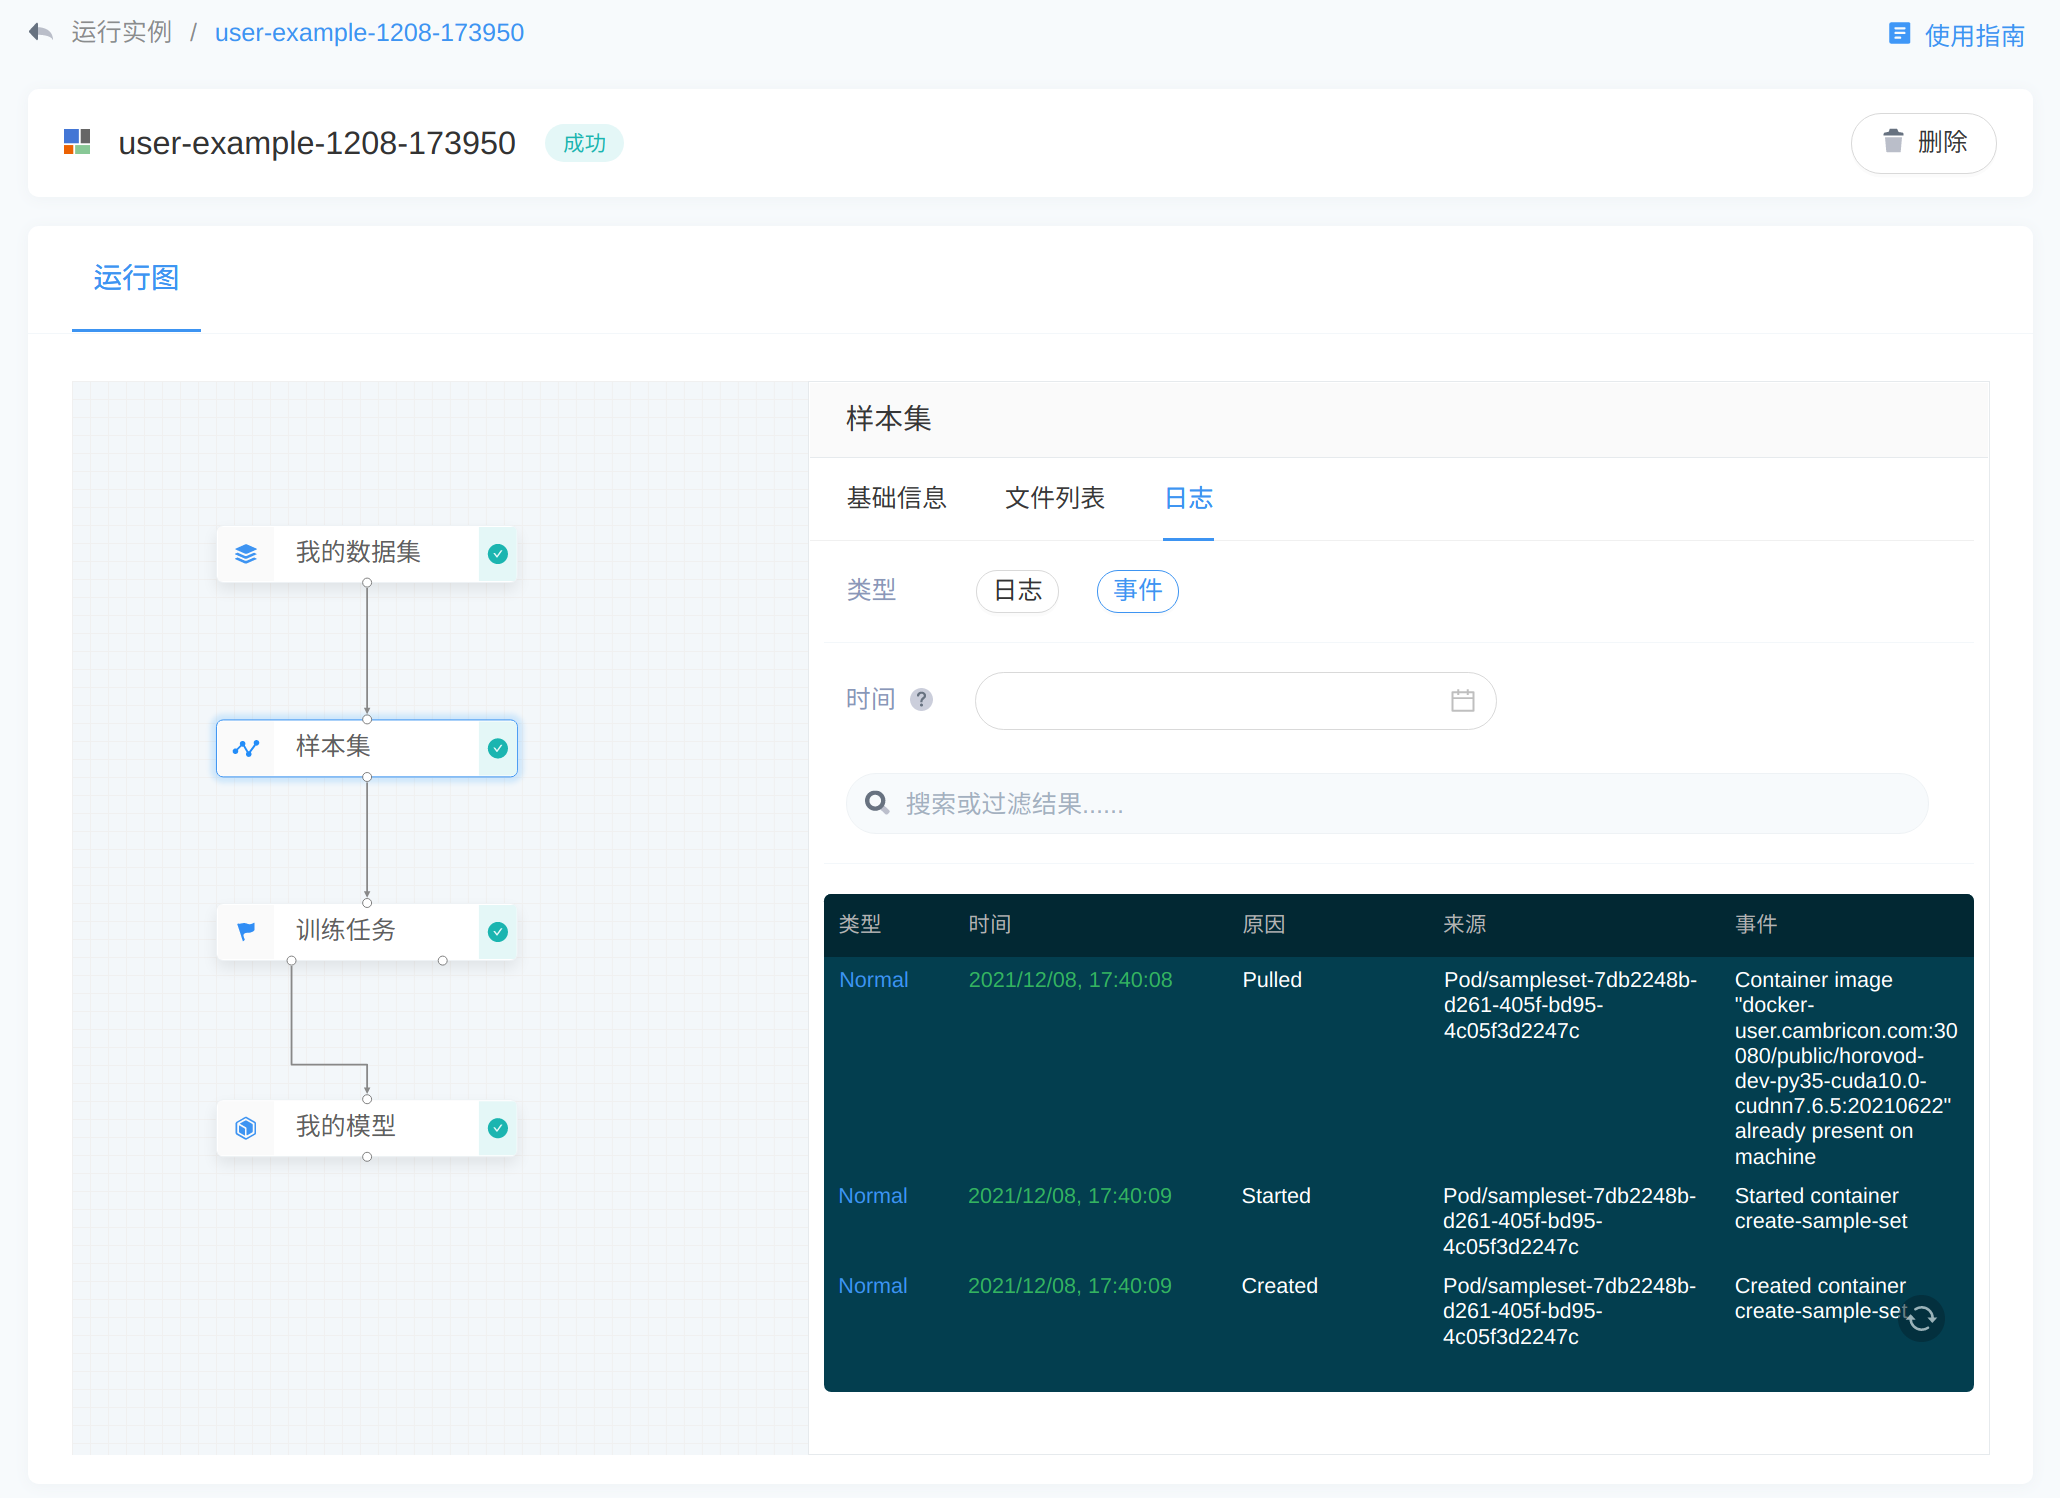Click the layers icon on 我的数据集 node
This screenshot has width=2060, height=1498.
tap(246, 553)
